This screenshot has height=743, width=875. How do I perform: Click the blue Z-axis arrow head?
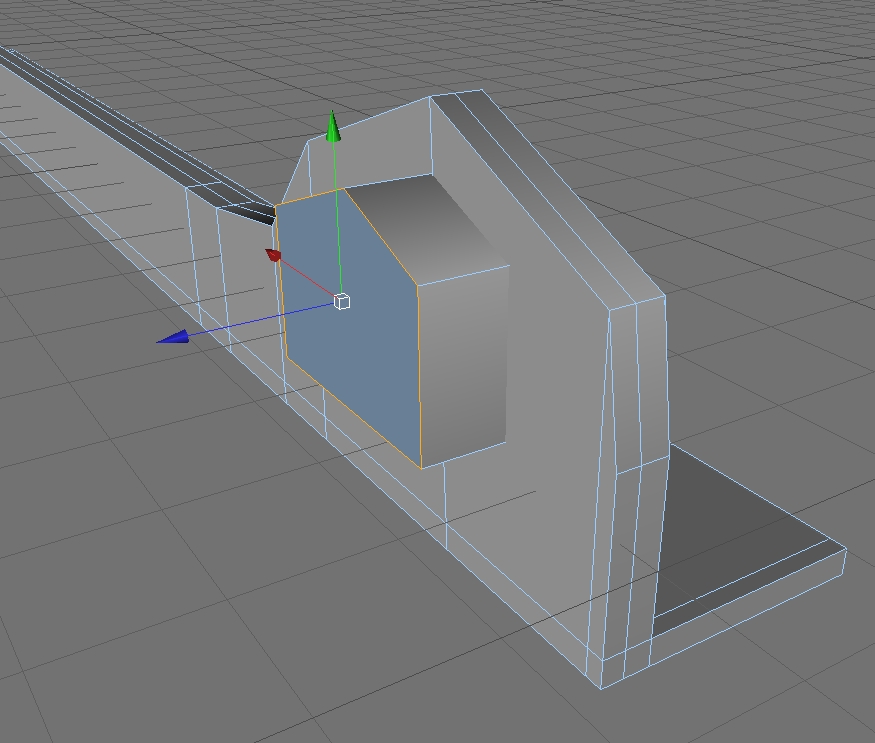point(173,337)
